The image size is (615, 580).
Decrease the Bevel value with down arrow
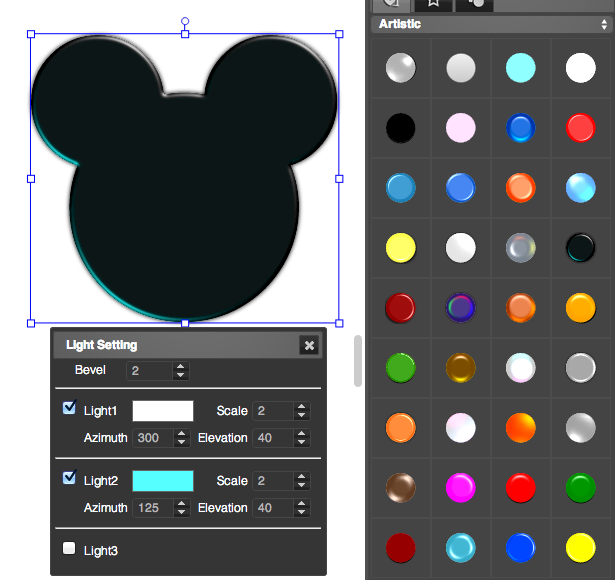point(180,375)
